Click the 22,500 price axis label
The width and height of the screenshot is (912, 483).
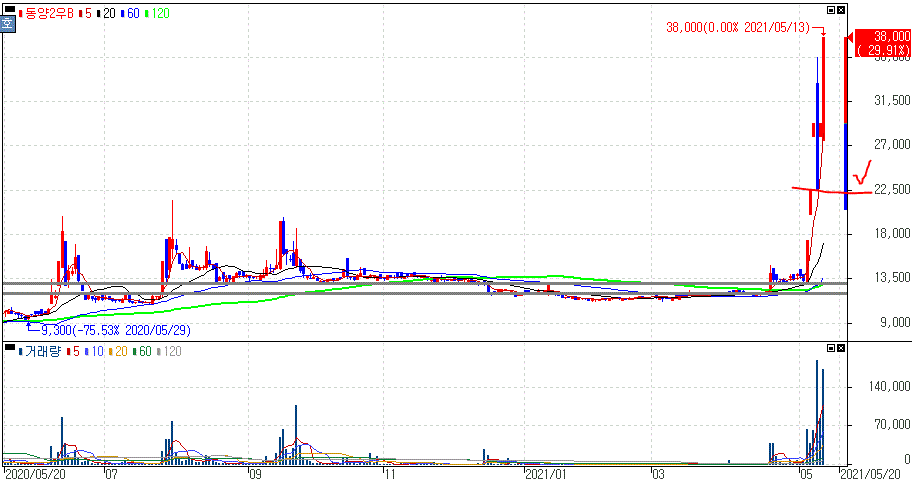(x=892, y=189)
